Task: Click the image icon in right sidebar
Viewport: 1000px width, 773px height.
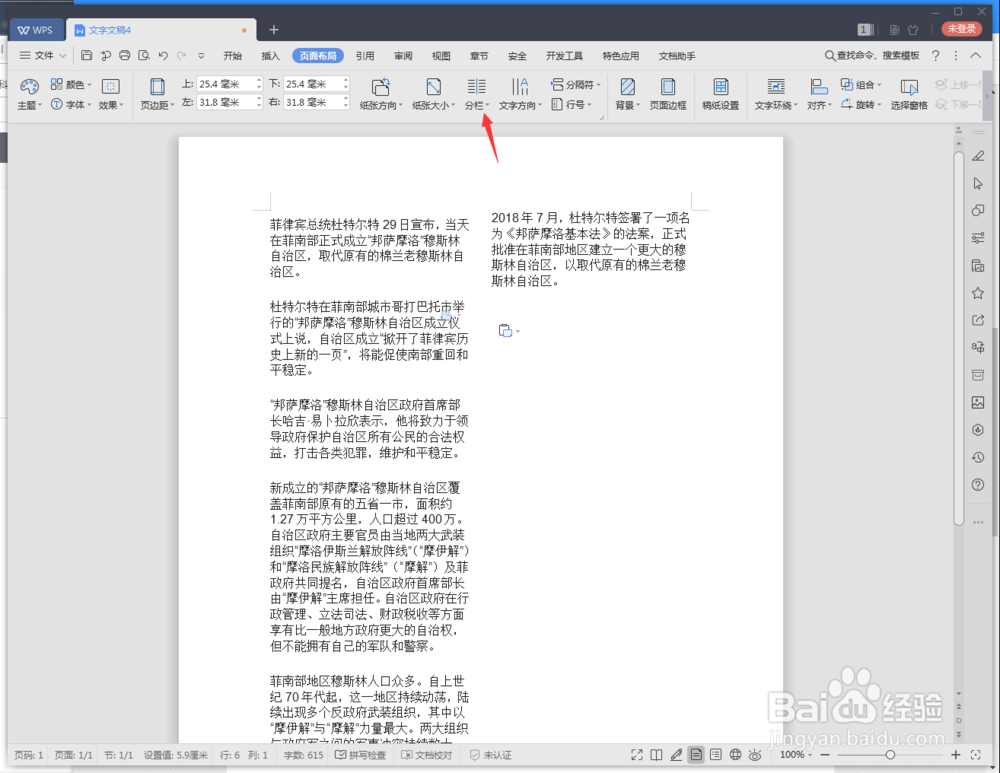Action: point(978,402)
